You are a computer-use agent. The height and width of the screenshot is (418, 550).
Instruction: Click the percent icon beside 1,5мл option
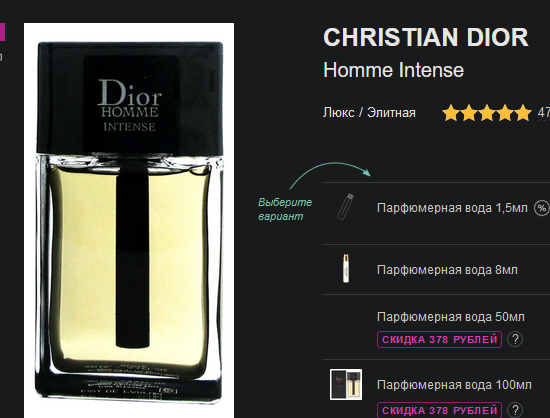coord(542,208)
